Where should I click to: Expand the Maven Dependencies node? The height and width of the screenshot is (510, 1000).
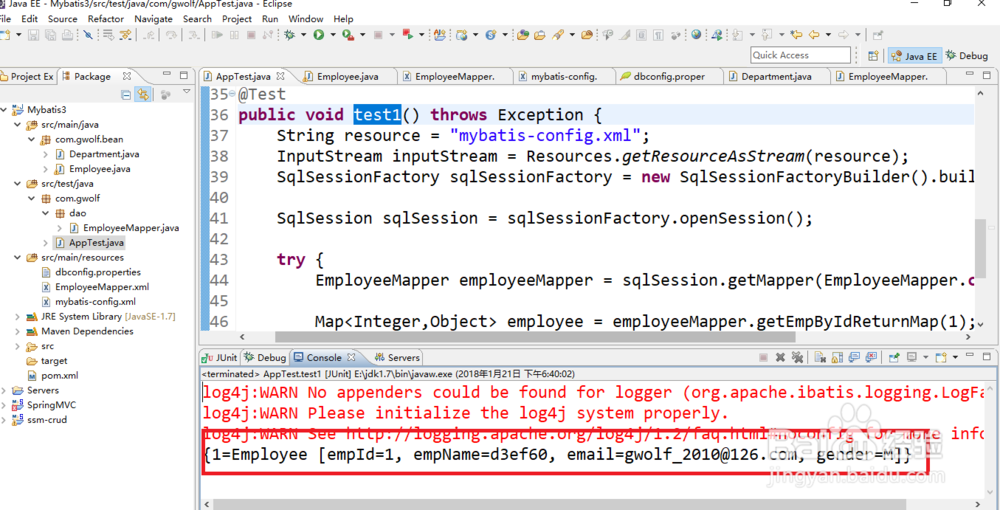17,332
